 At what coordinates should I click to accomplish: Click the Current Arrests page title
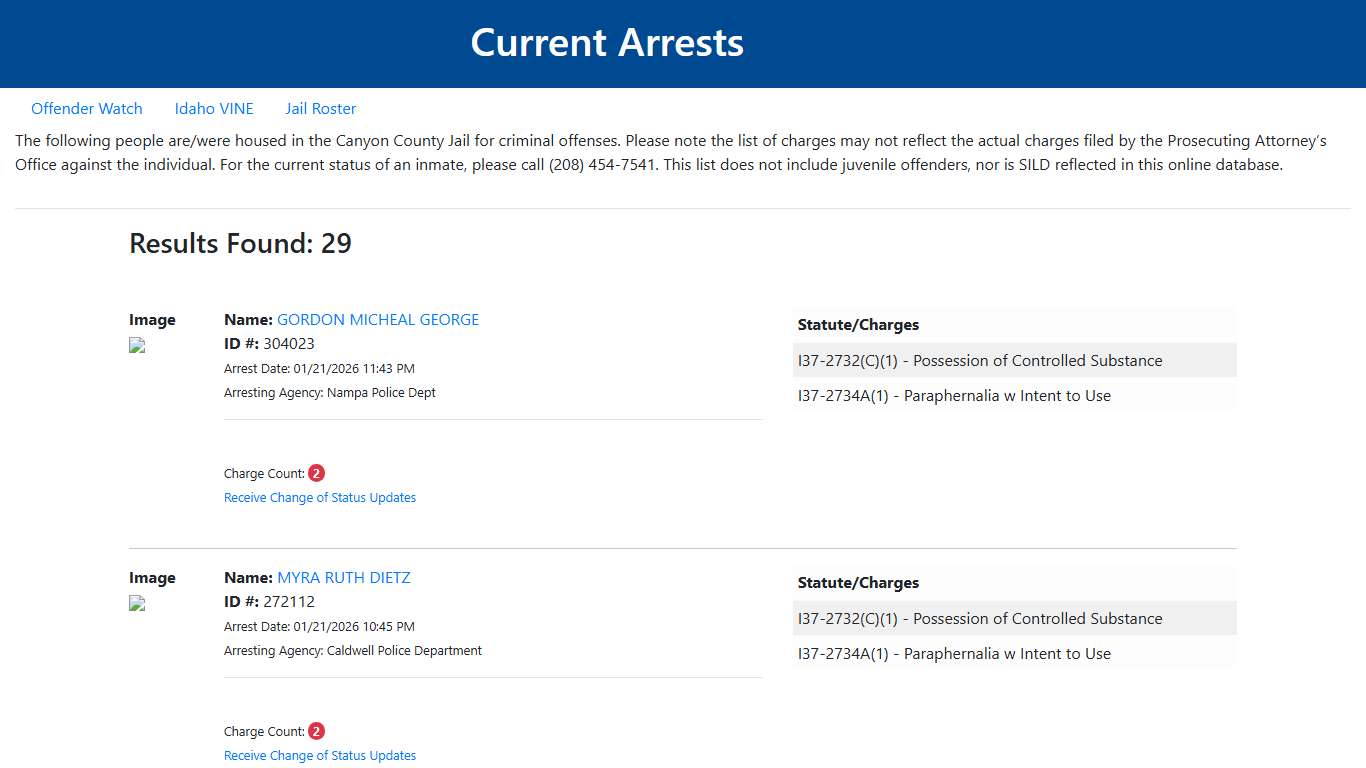[607, 42]
